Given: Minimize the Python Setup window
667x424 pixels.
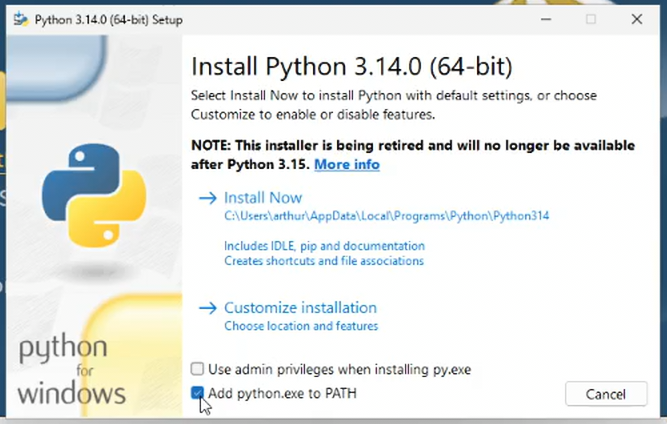Looking at the screenshot, I should pyautogui.click(x=546, y=19).
